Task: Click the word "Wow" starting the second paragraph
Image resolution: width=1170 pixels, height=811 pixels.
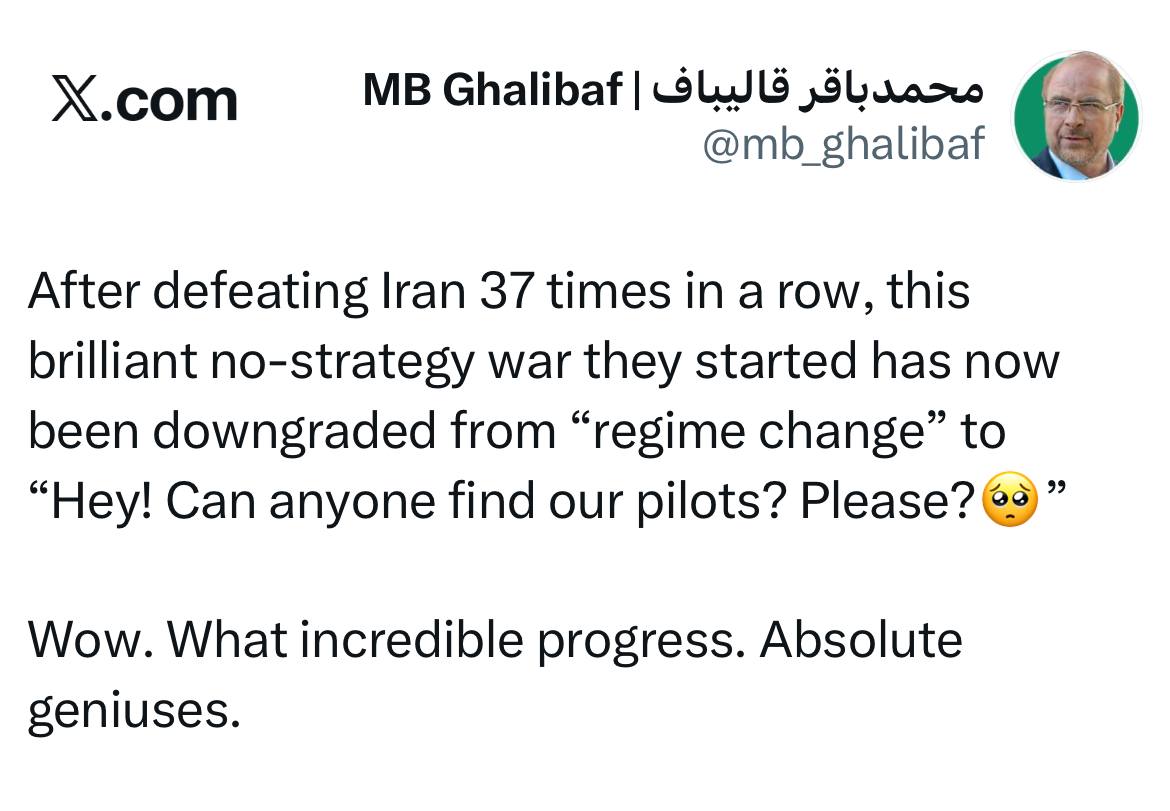Action: click(84, 641)
